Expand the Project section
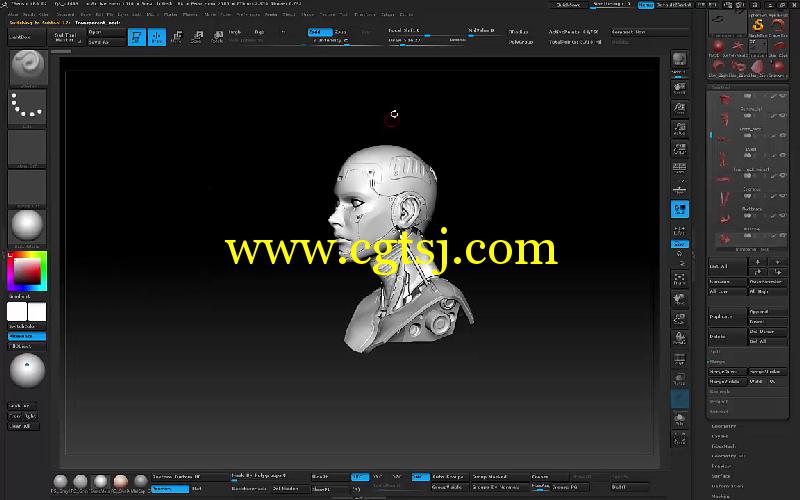The image size is (800, 500). (x=718, y=402)
